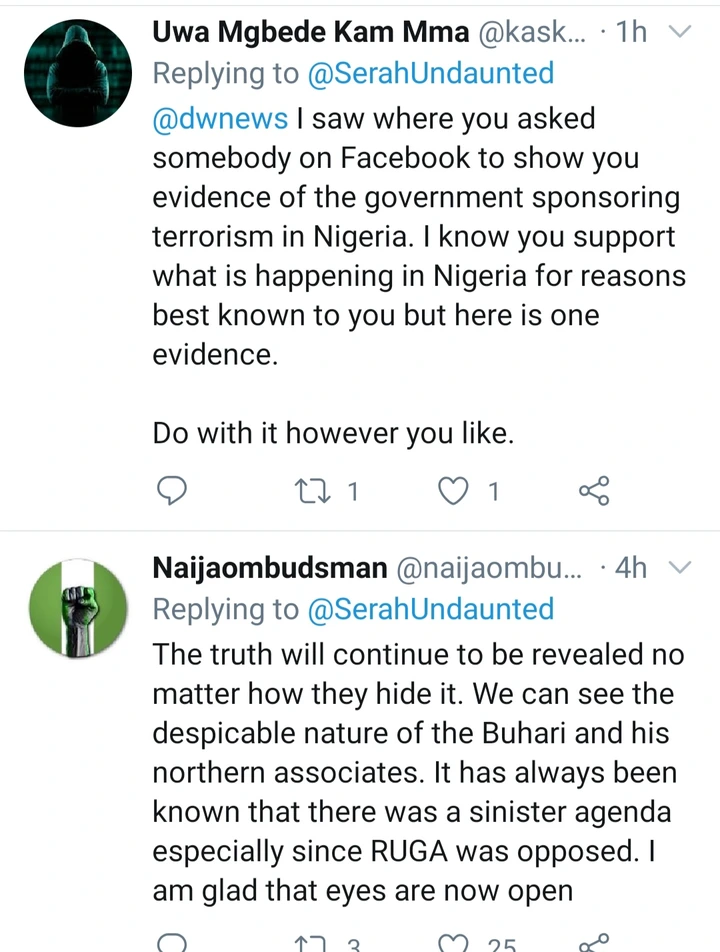Image resolution: width=720 pixels, height=952 pixels.
Task: Open the @dwnews mention link
Action: coord(220,118)
